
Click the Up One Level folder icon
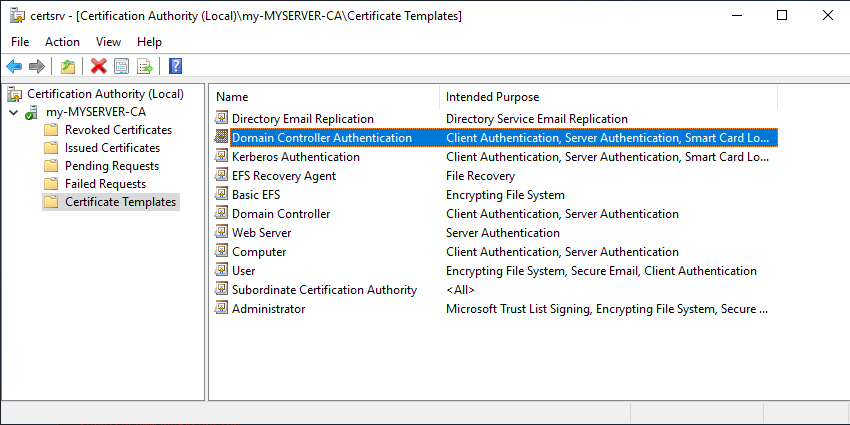point(67,66)
